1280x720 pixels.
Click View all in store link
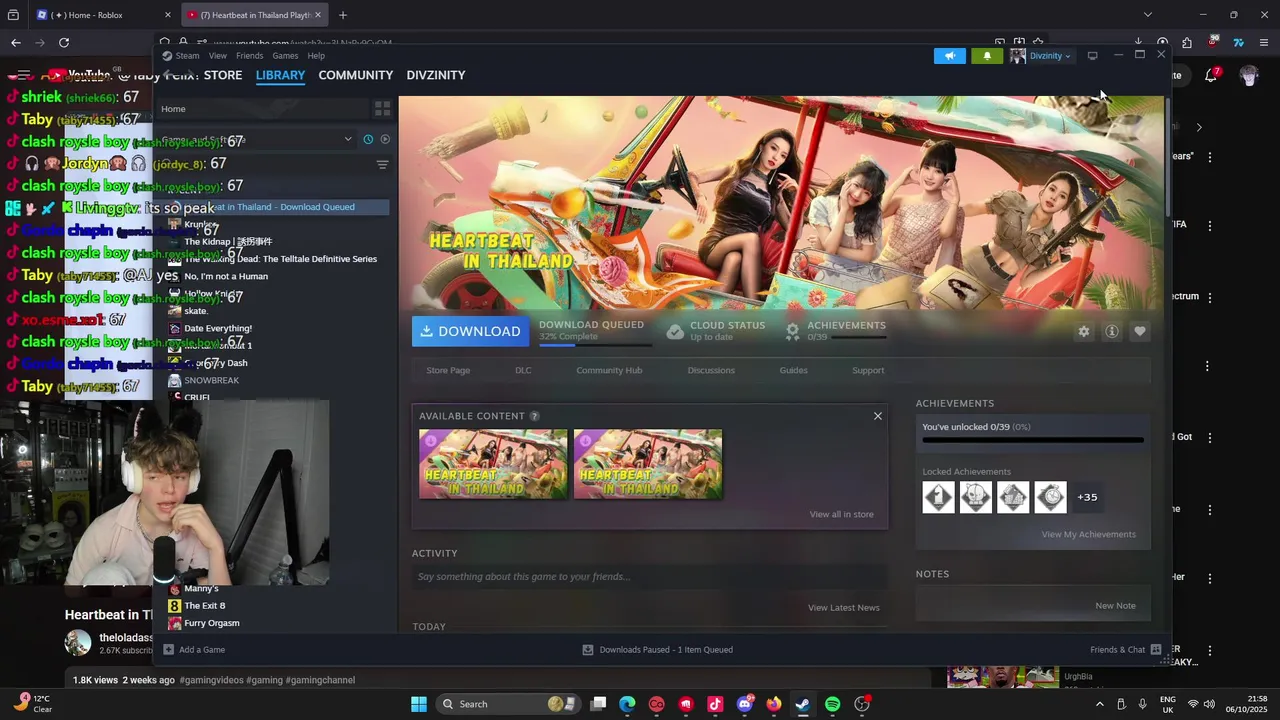(841, 514)
